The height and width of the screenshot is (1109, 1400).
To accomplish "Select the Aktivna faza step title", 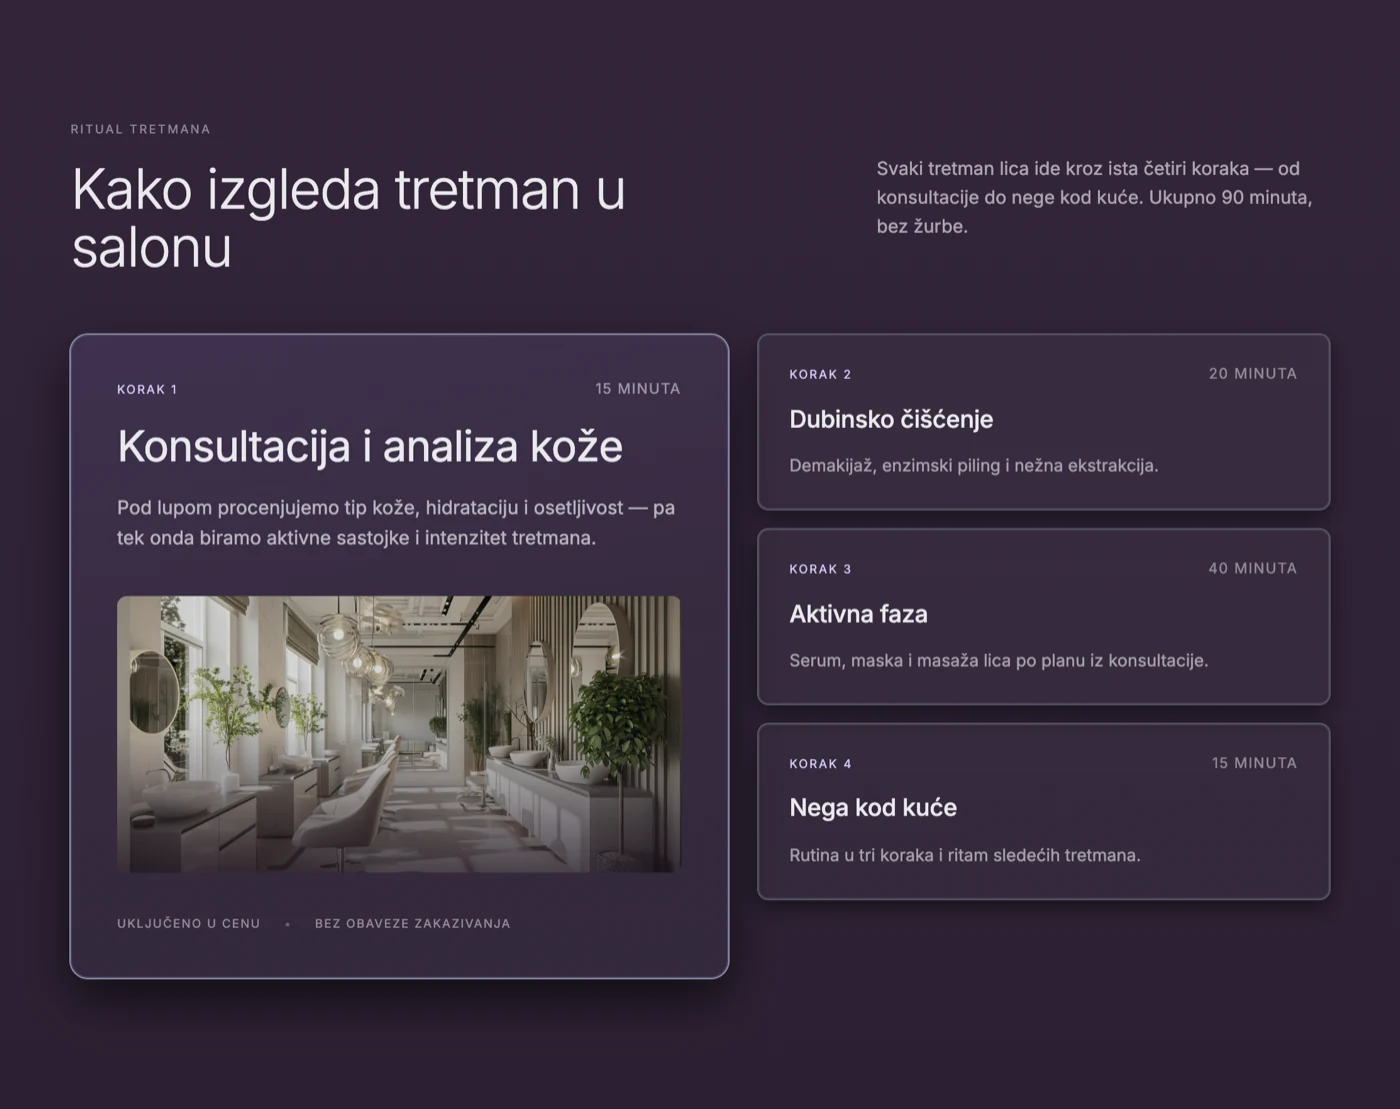I will (x=858, y=614).
